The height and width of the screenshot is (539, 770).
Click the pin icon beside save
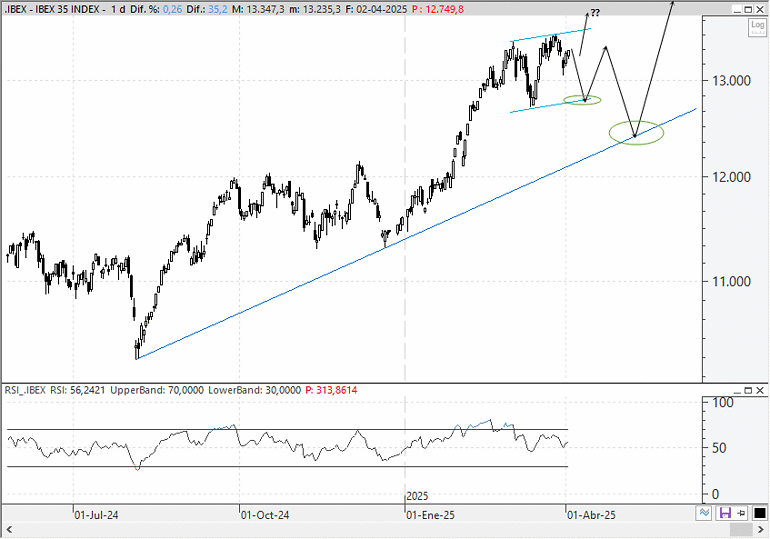tap(741, 513)
